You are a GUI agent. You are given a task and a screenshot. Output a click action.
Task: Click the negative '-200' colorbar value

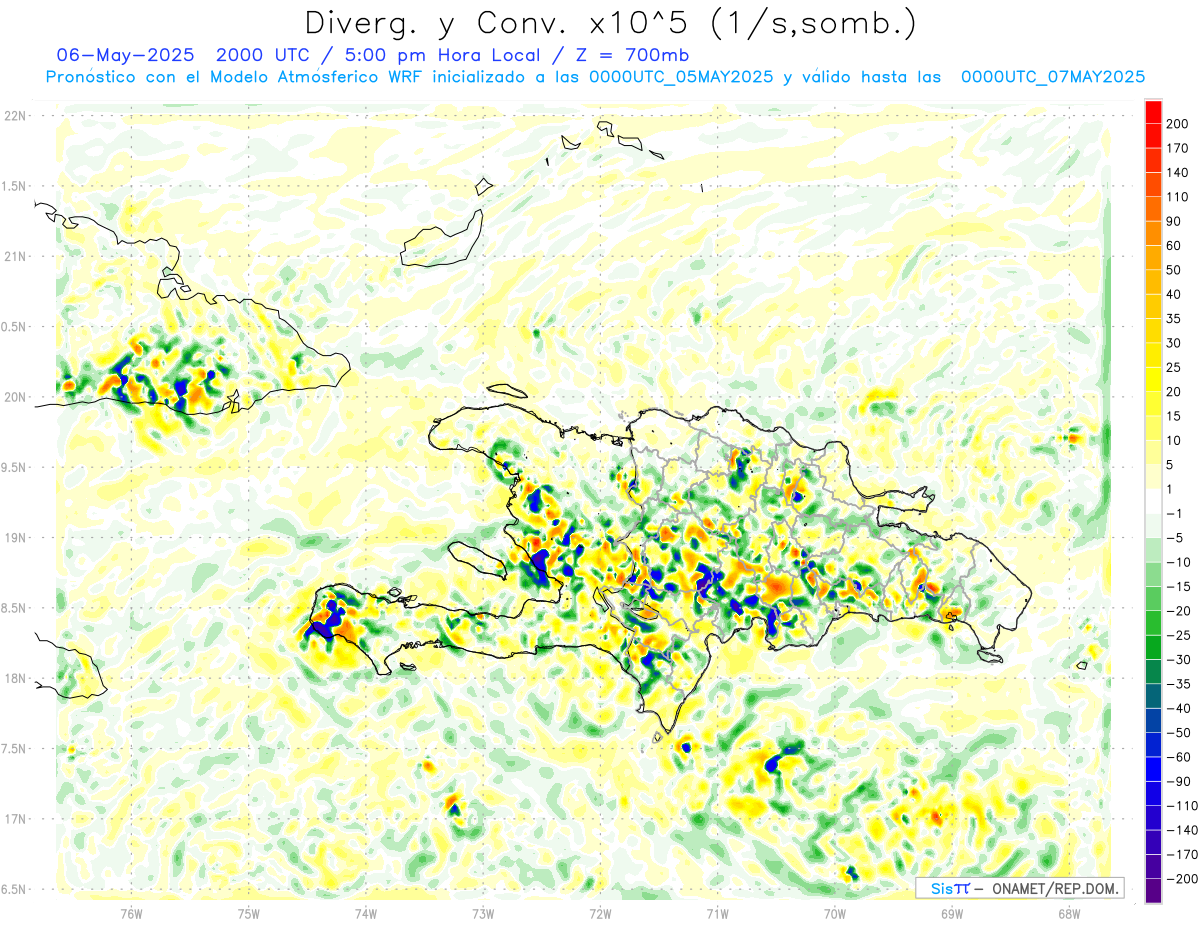pos(1181,878)
